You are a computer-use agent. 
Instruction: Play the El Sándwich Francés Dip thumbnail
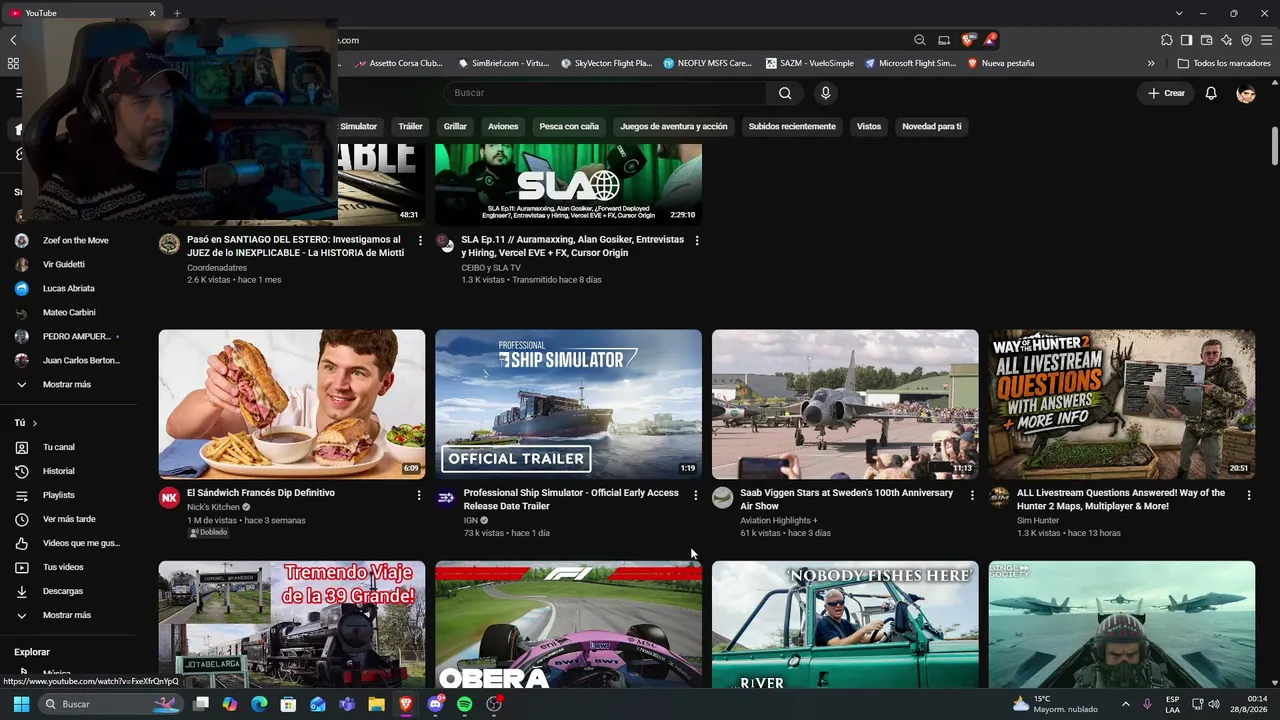point(292,404)
